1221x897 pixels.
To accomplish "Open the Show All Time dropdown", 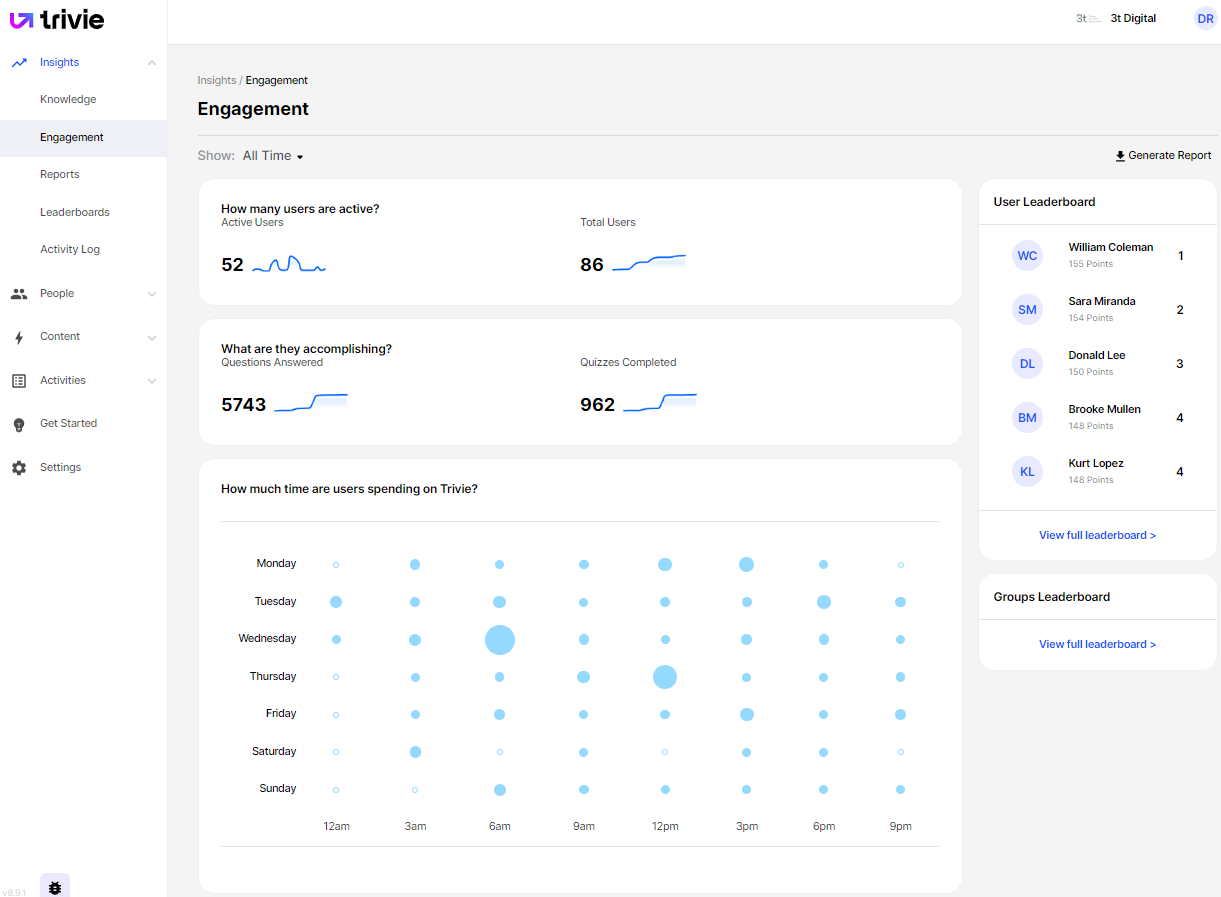I will point(272,156).
